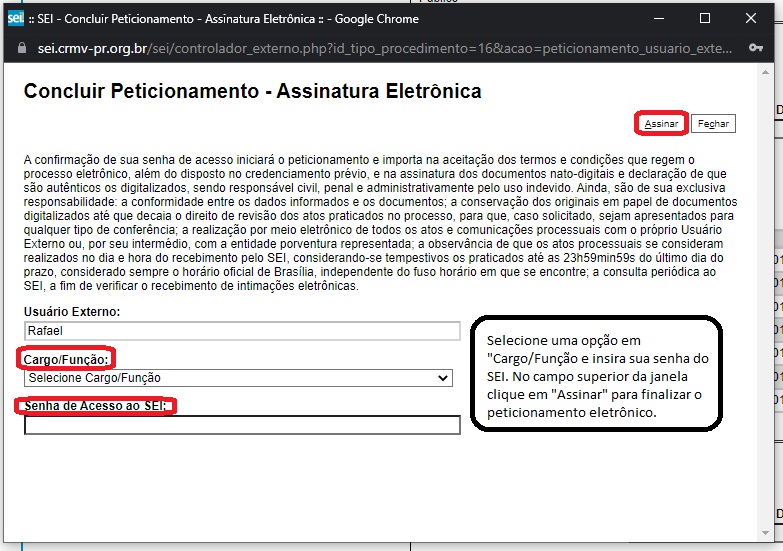
Task: Click the SEI favicon in title bar
Action: [15, 18]
